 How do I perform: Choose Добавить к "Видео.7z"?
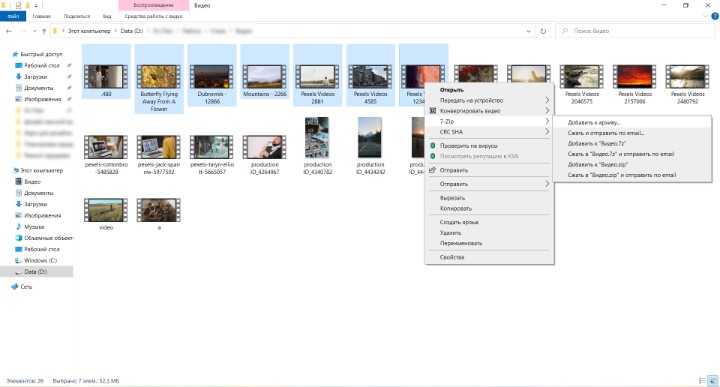[633, 144]
